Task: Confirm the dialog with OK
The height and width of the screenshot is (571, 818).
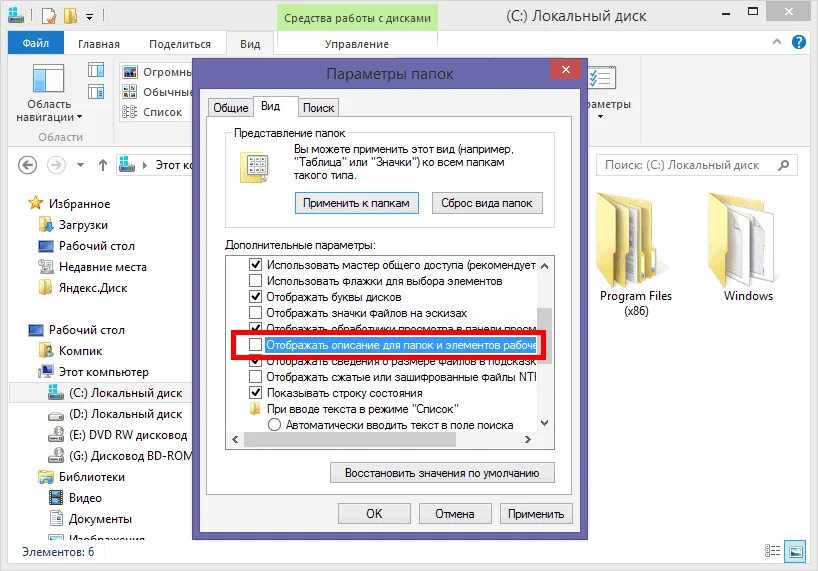Action: pyautogui.click(x=374, y=514)
